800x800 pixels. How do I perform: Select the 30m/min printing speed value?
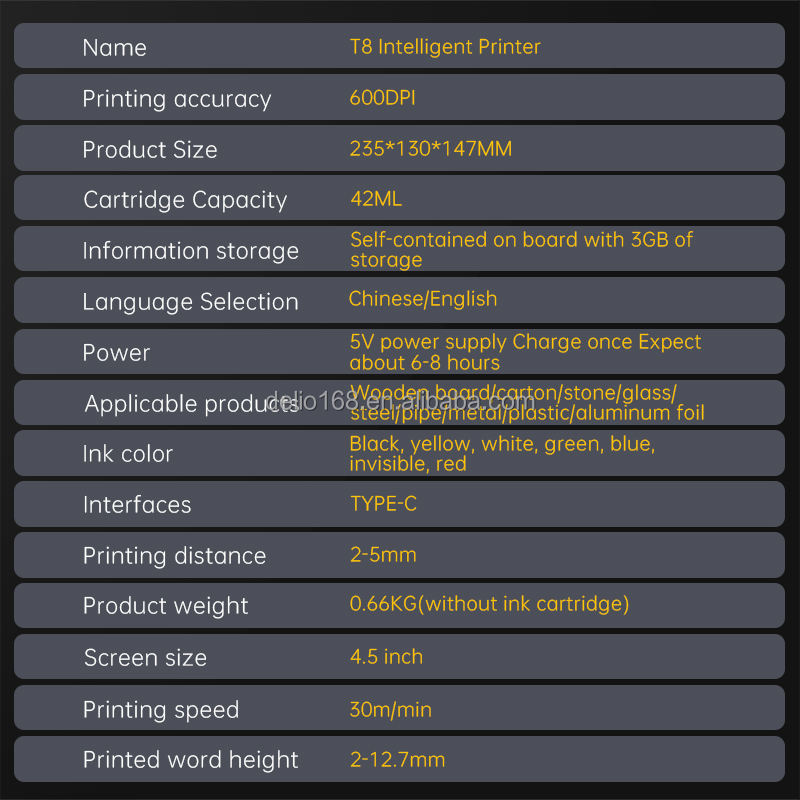[390, 710]
